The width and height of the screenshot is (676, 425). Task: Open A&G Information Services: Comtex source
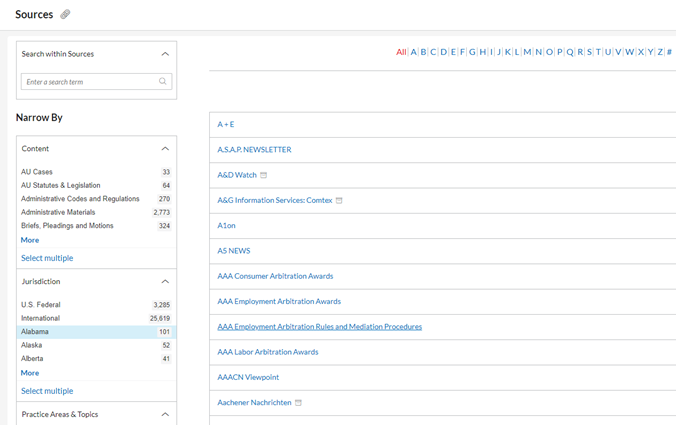(x=275, y=200)
